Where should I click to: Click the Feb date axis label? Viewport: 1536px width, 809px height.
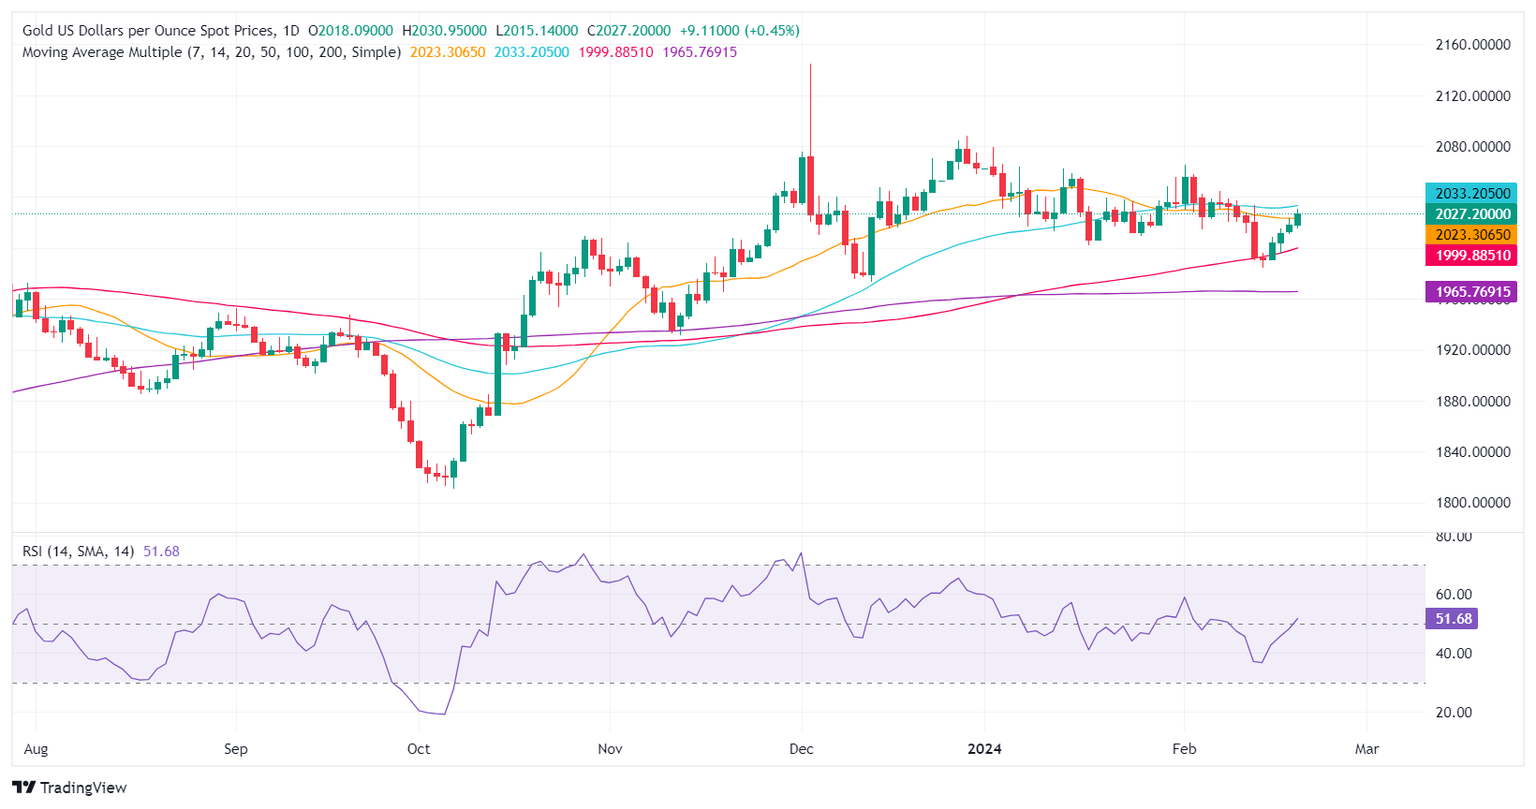(1184, 748)
